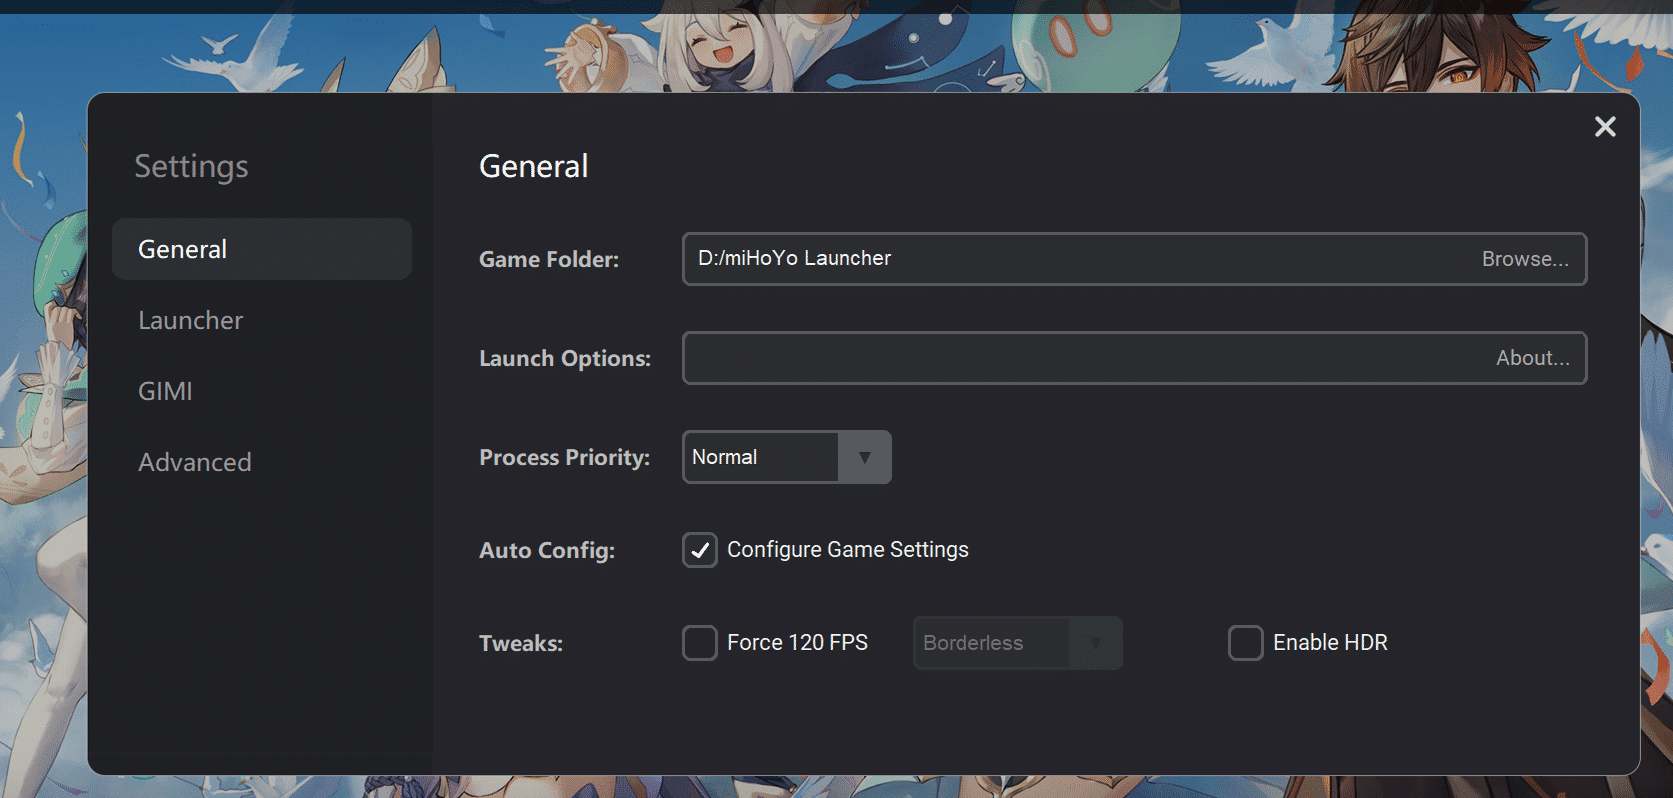This screenshot has width=1673, height=798.
Task: Close the Settings dialog with the X
Action: coord(1604,127)
